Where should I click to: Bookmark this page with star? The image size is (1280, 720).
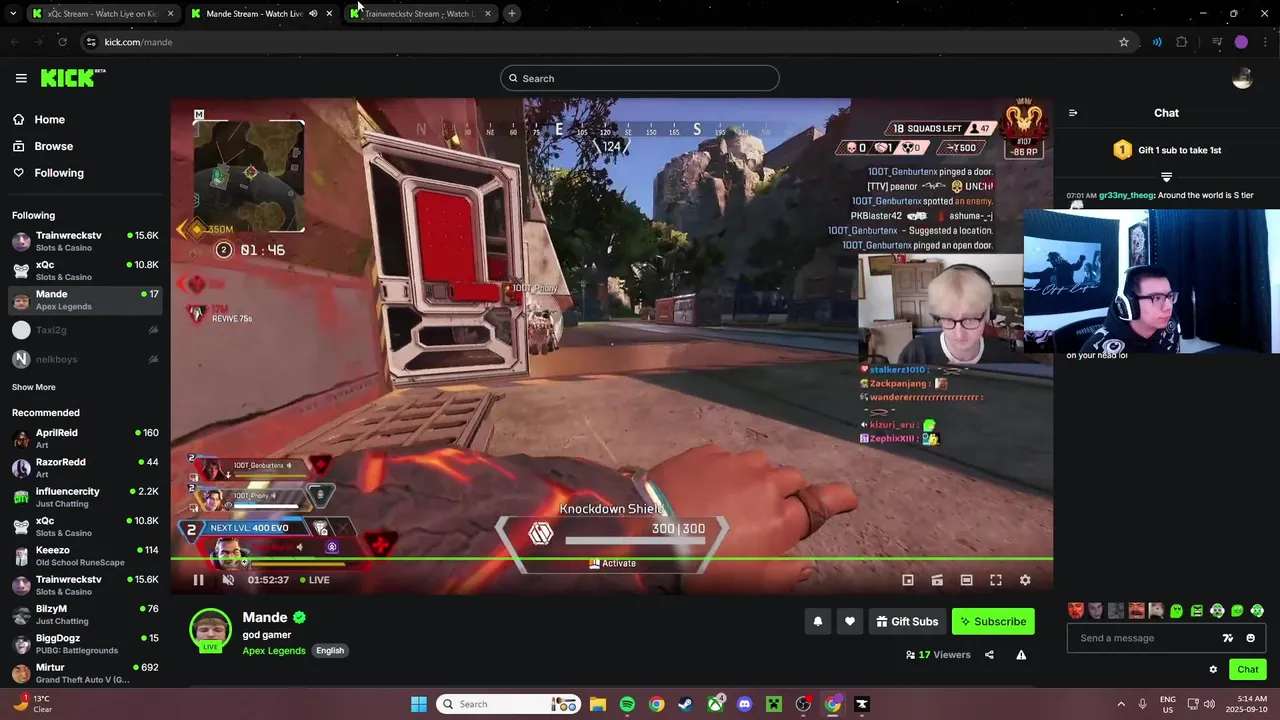[1124, 42]
